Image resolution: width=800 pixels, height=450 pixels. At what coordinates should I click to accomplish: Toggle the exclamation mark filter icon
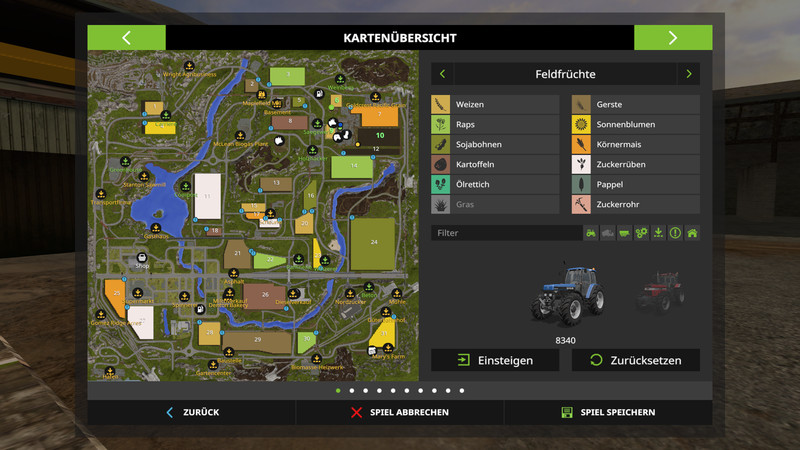point(675,233)
